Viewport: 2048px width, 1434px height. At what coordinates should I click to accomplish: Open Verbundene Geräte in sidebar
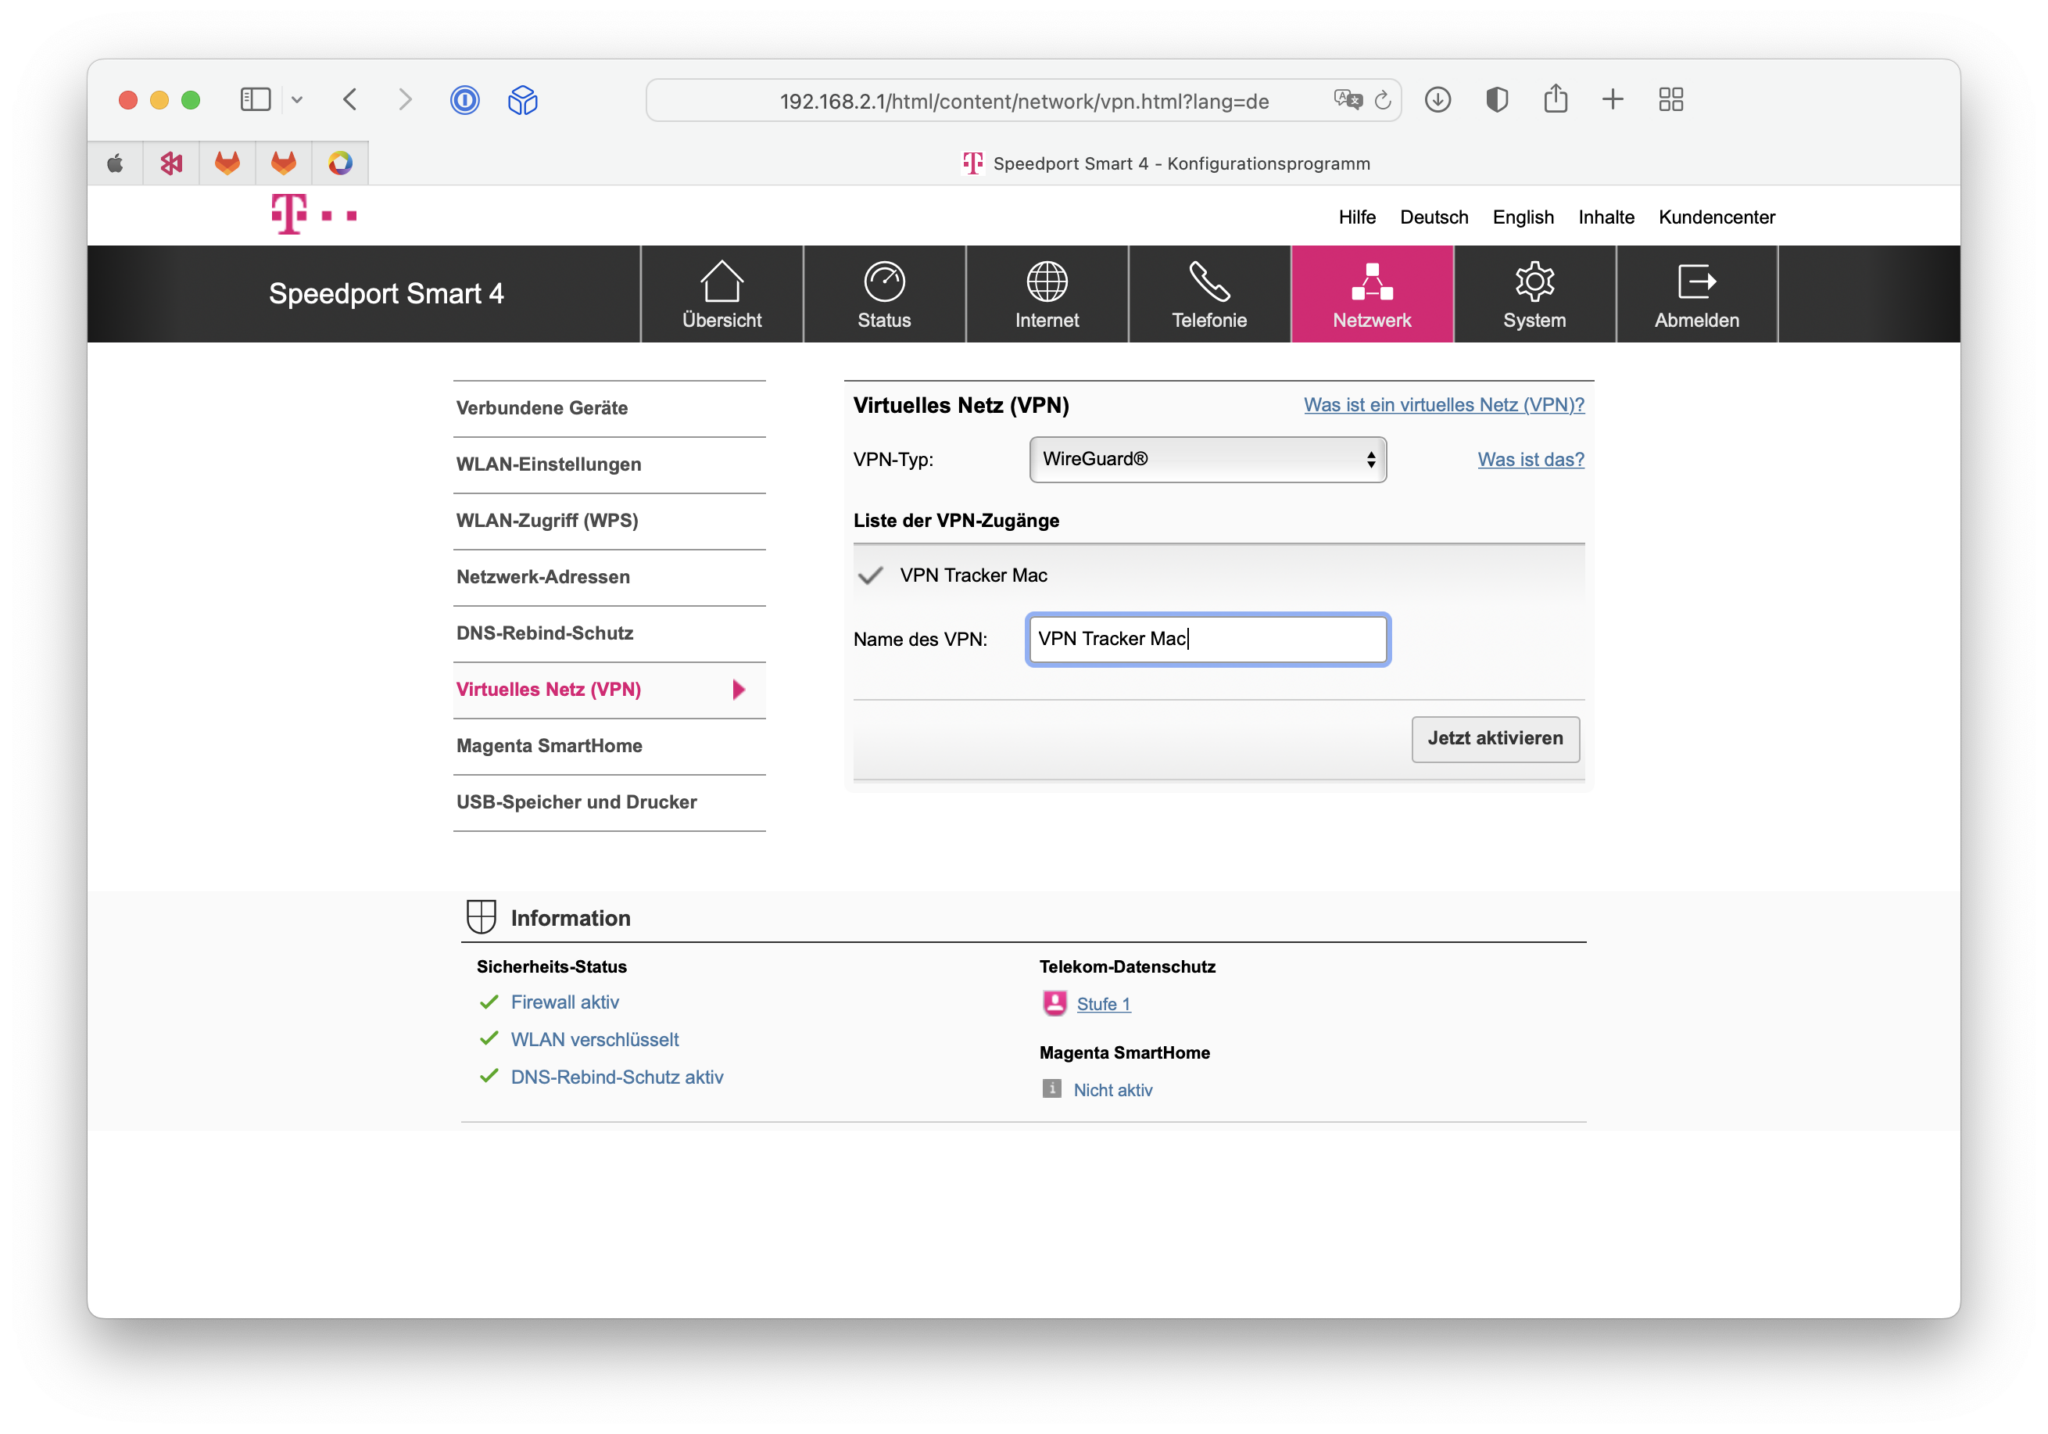coord(609,408)
